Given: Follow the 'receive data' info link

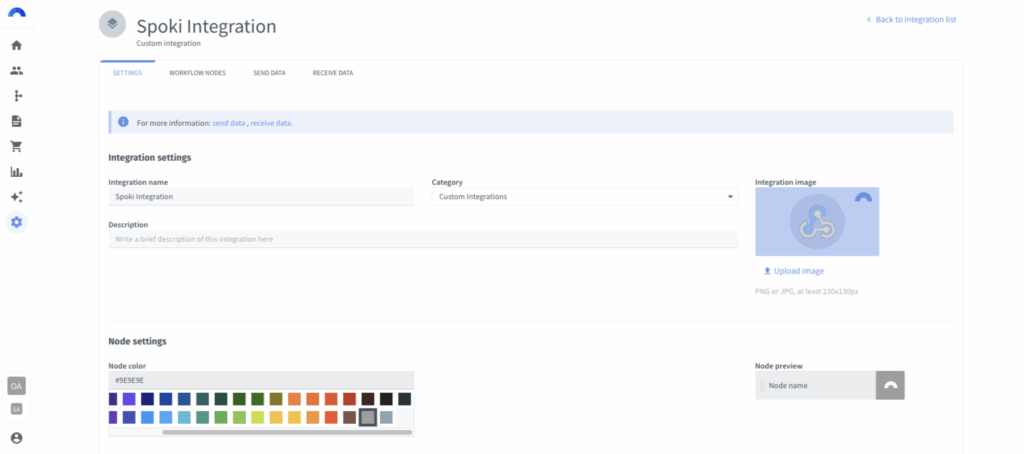Looking at the screenshot, I should (x=271, y=123).
